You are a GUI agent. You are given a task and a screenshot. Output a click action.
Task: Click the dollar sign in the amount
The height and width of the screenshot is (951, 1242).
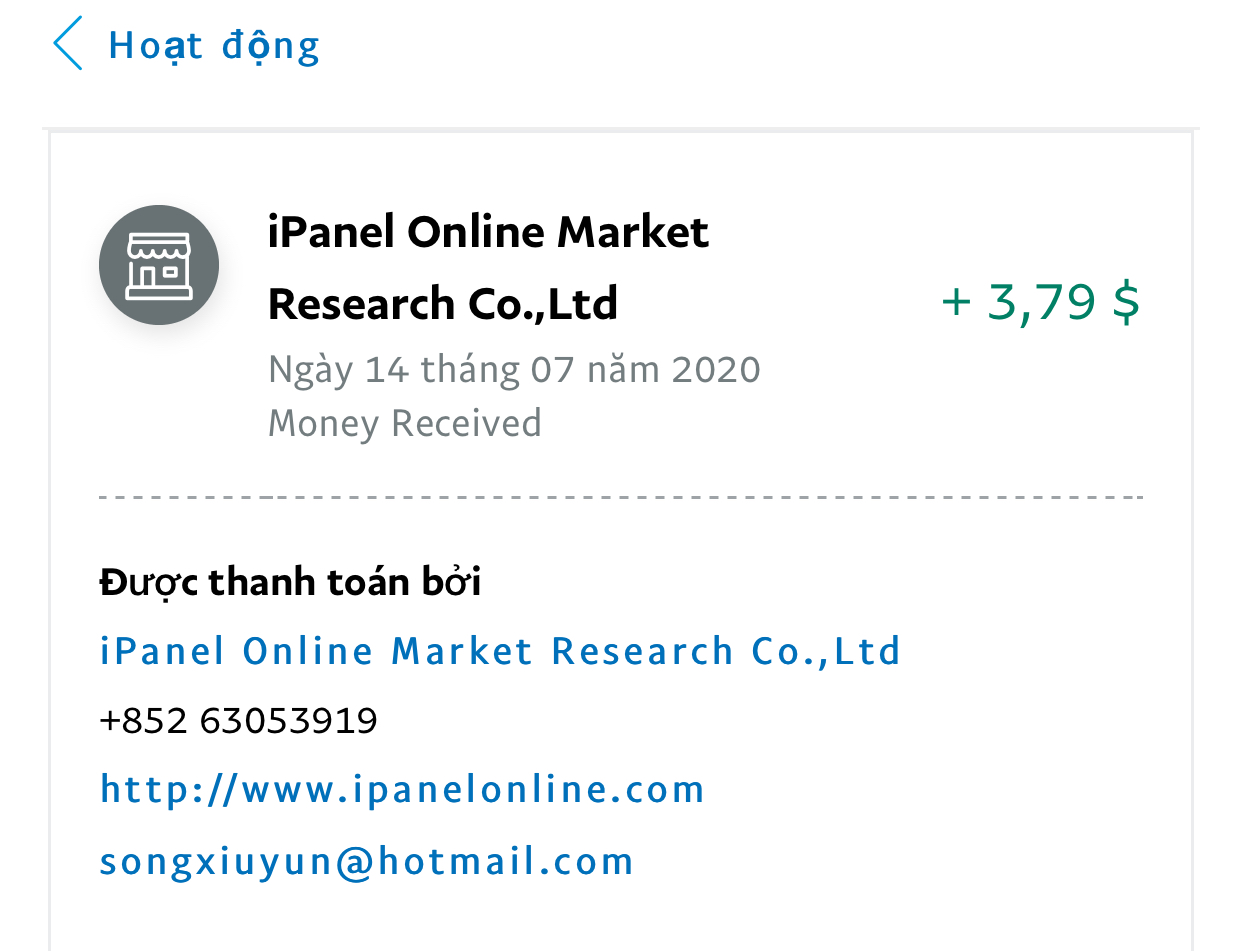tap(1126, 302)
